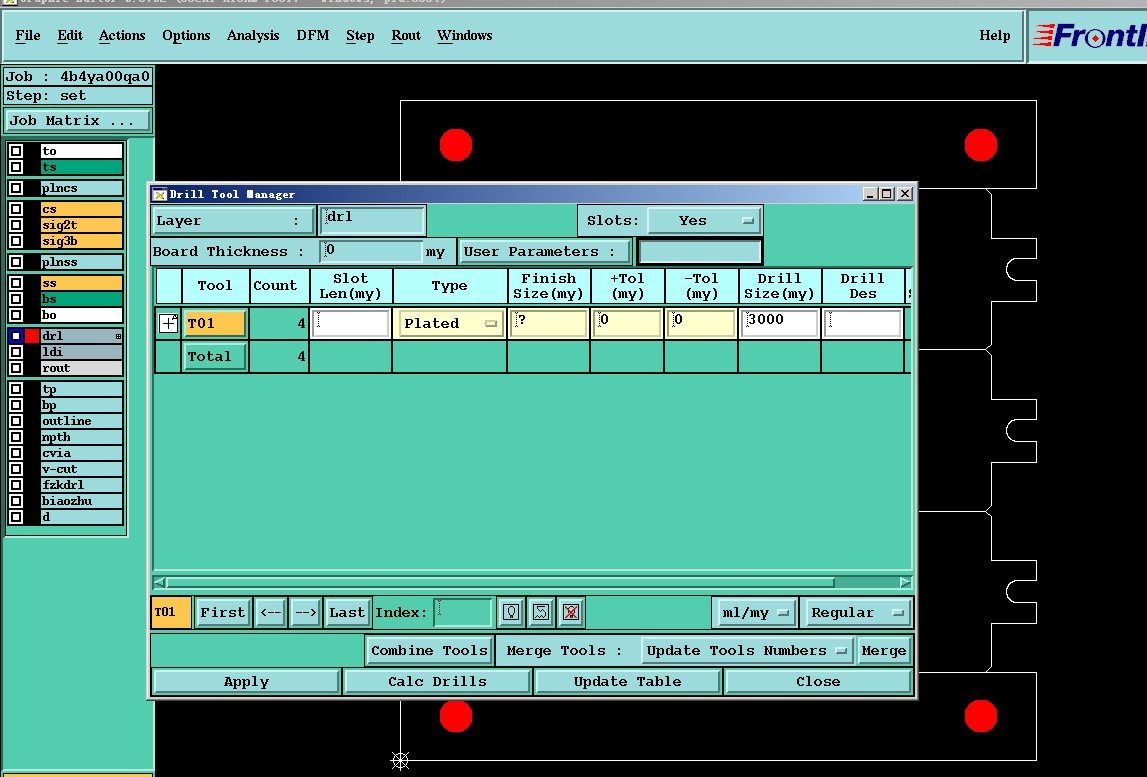
Task: Click the small icon right of drl layer
Action: click(118, 337)
